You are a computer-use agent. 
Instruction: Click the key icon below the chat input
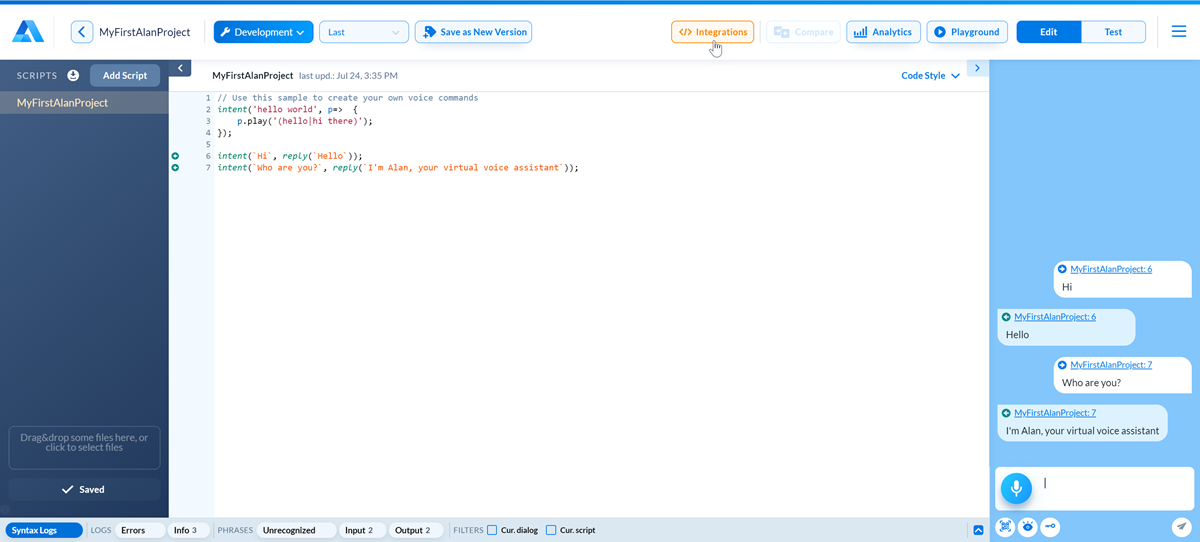click(x=1049, y=527)
